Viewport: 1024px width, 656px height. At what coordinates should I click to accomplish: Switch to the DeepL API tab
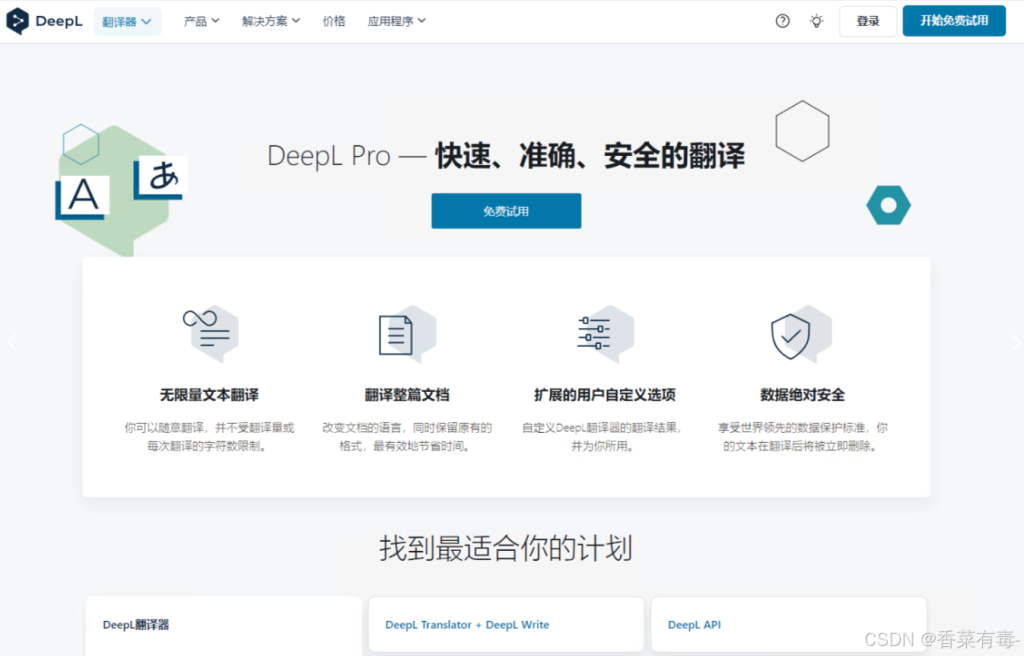tap(789, 624)
